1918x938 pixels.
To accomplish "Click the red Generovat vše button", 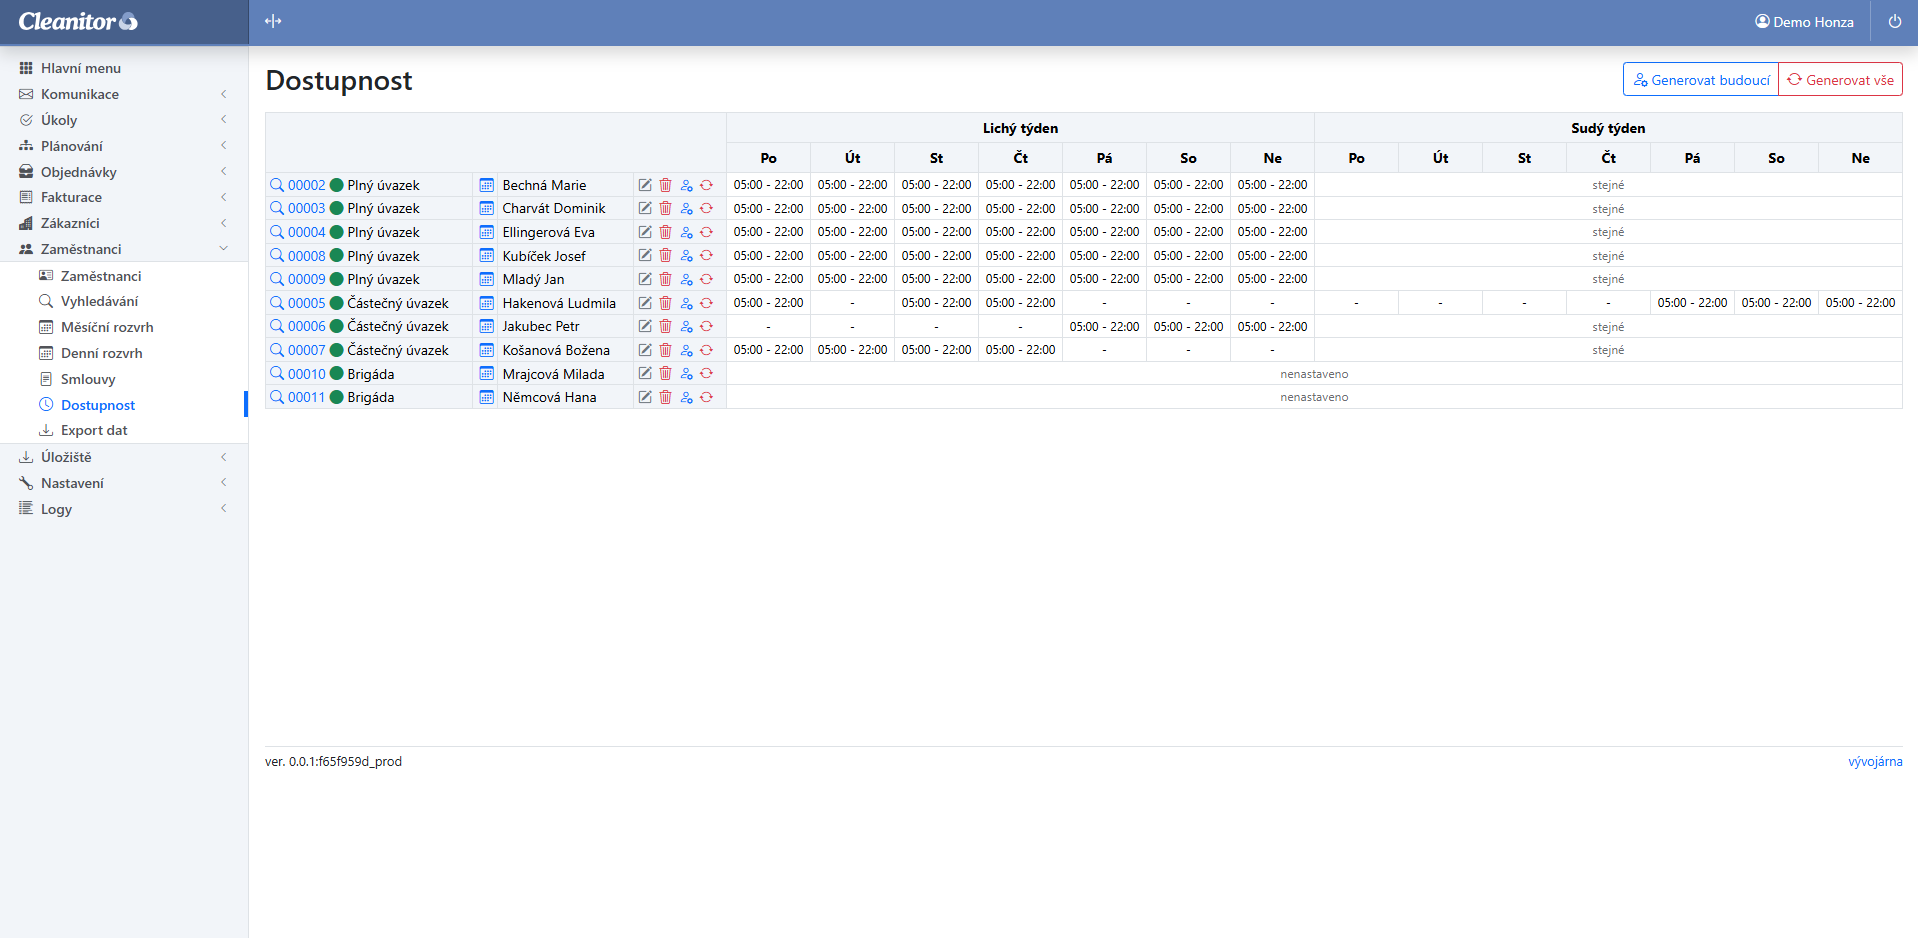I will click(x=1840, y=80).
